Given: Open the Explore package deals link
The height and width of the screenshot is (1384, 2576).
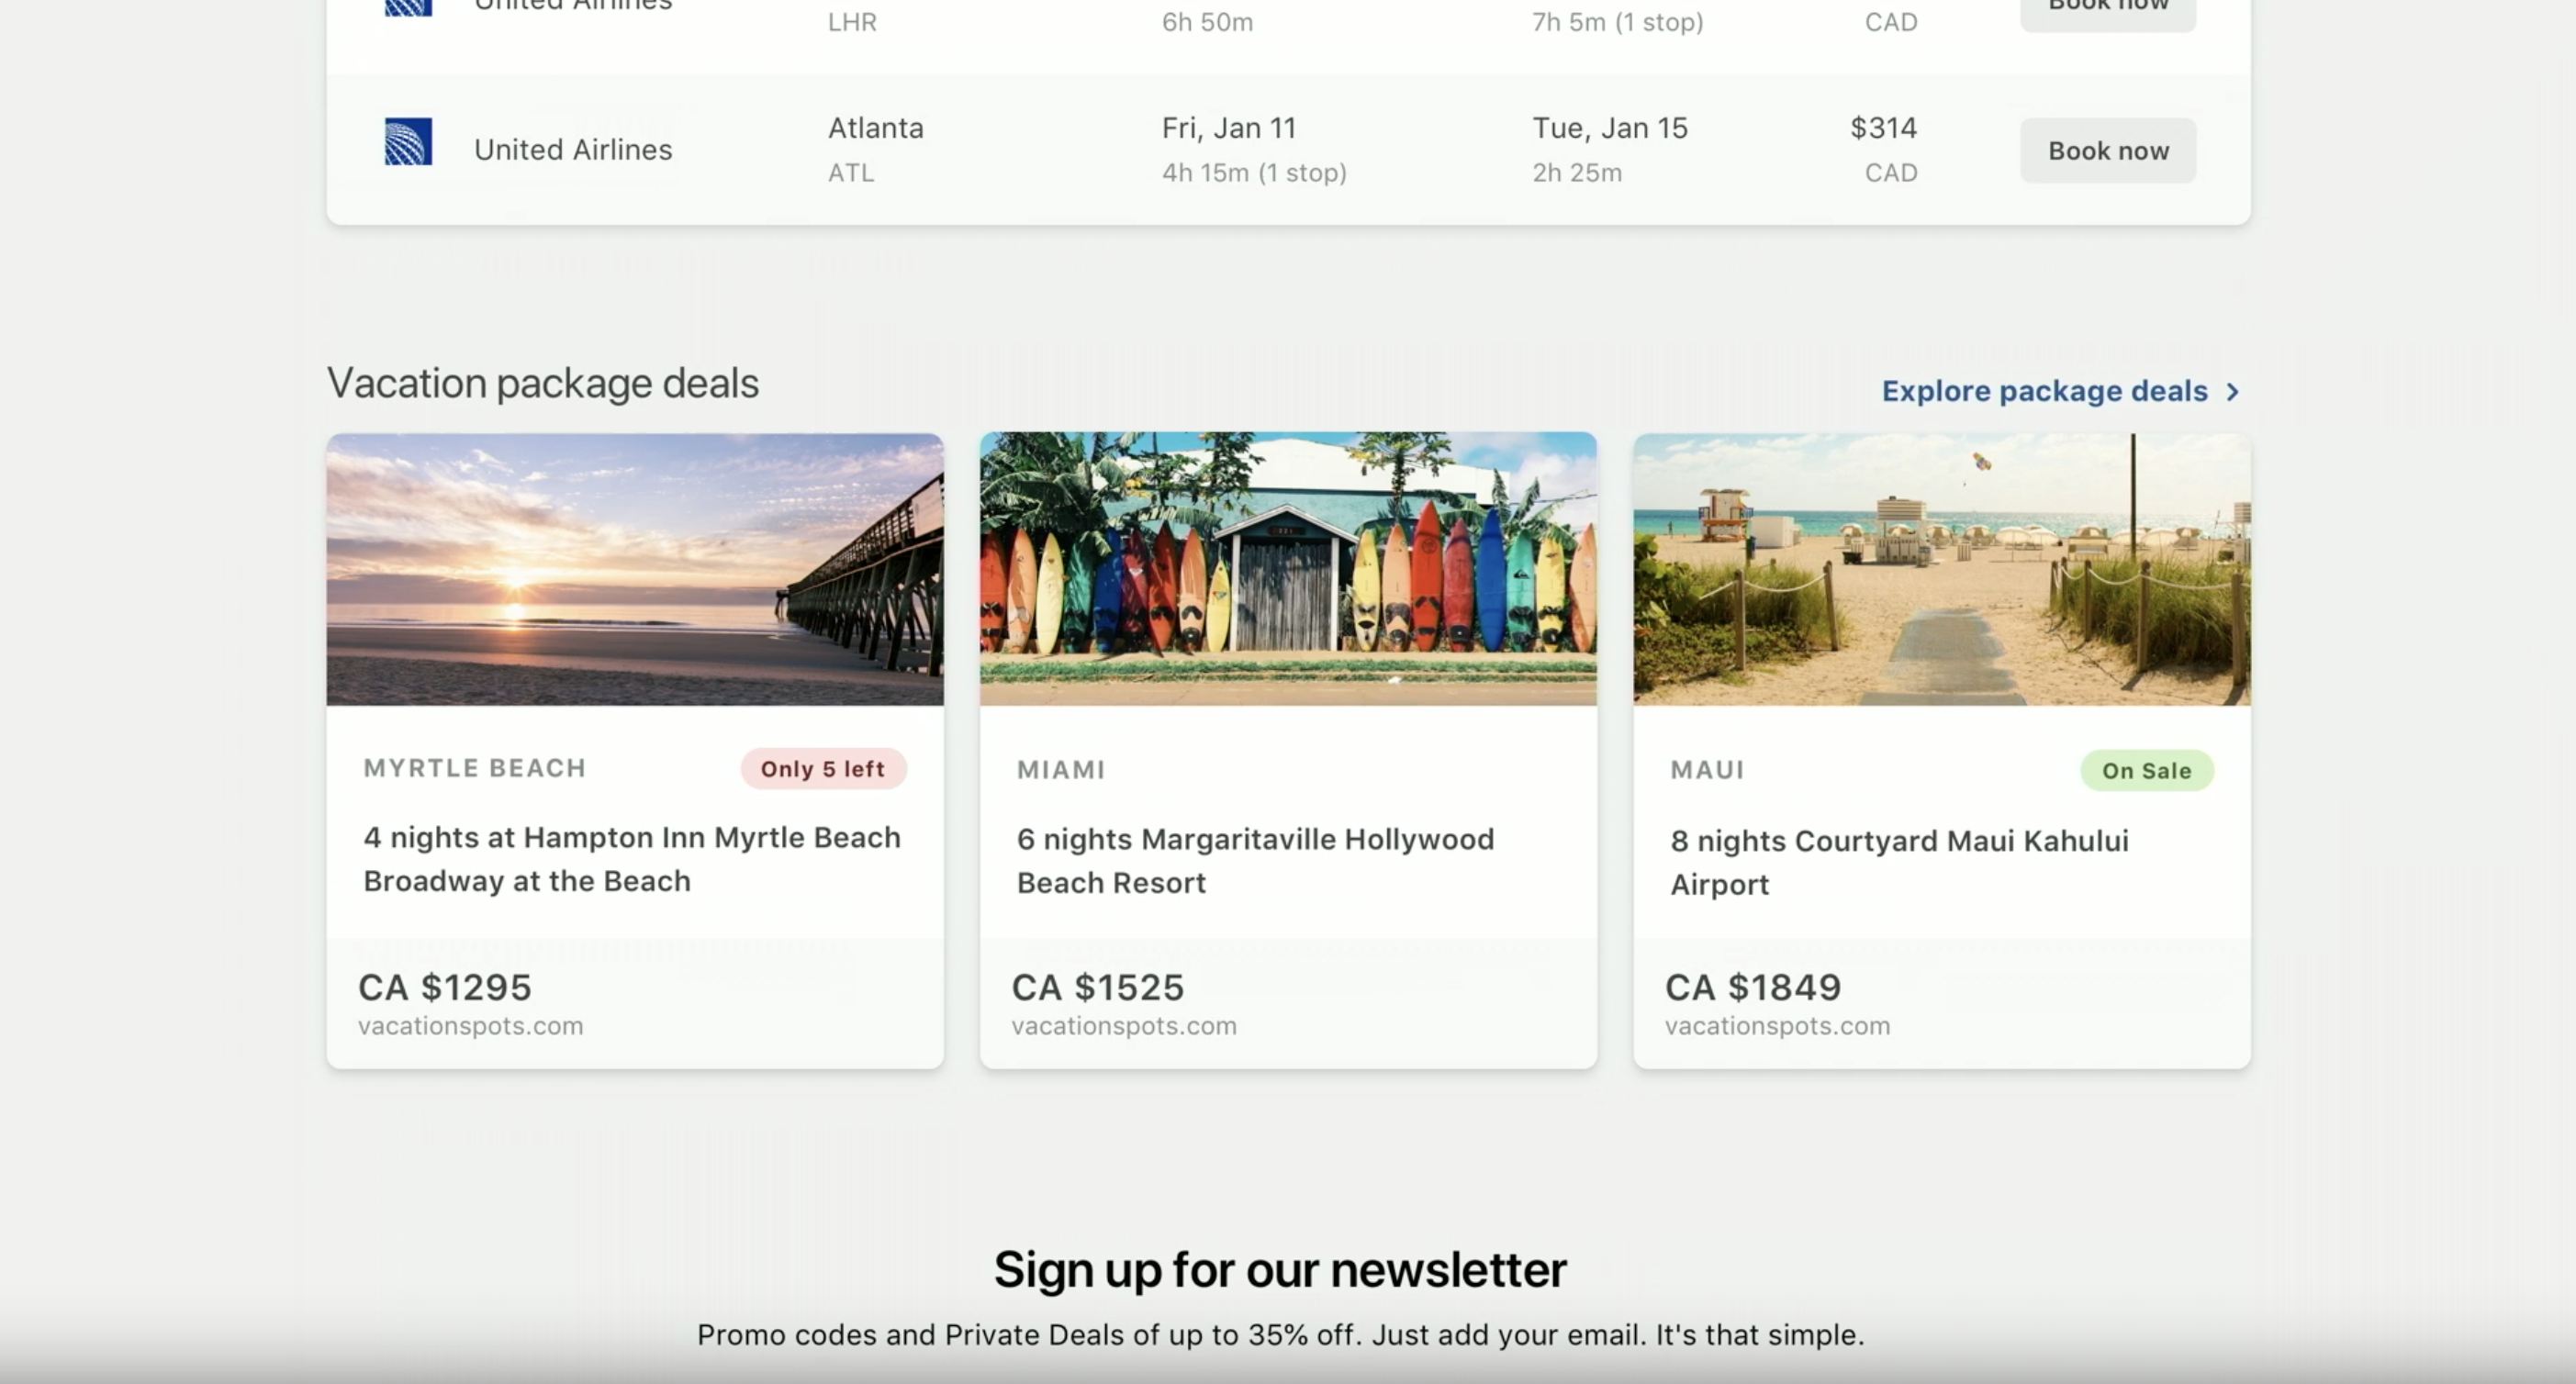Looking at the screenshot, I should click(2044, 391).
